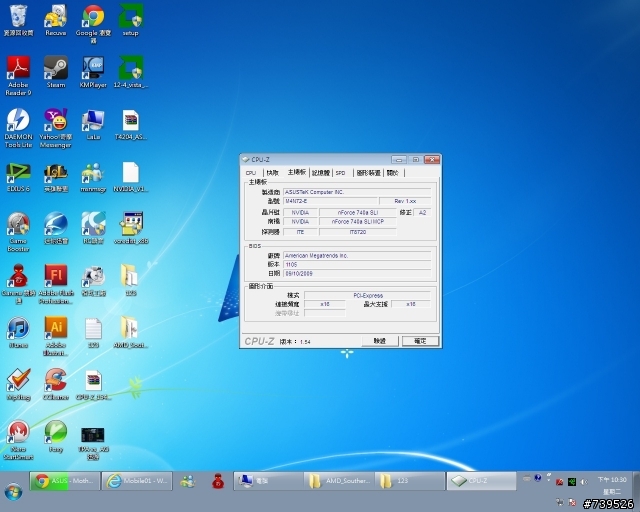Viewport: 640px width, 512px height.
Task: Open the Adobe Reader 9 shortcut
Action: pos(18,76)
